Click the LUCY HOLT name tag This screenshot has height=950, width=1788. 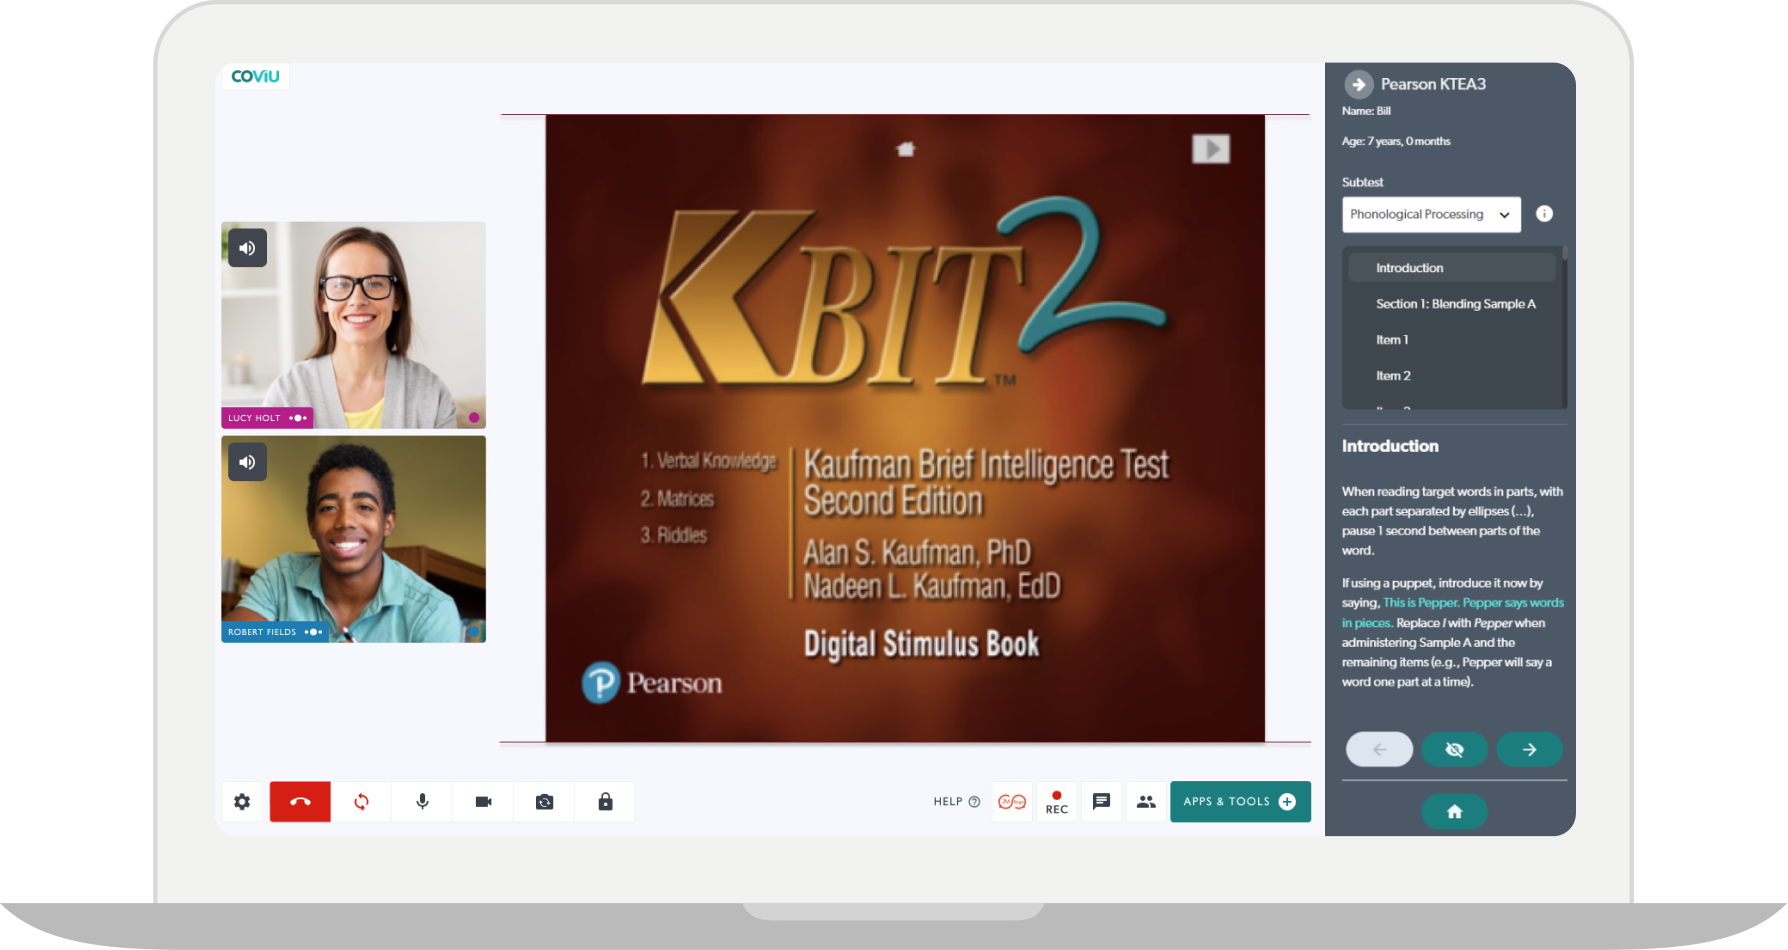[267, 418]
